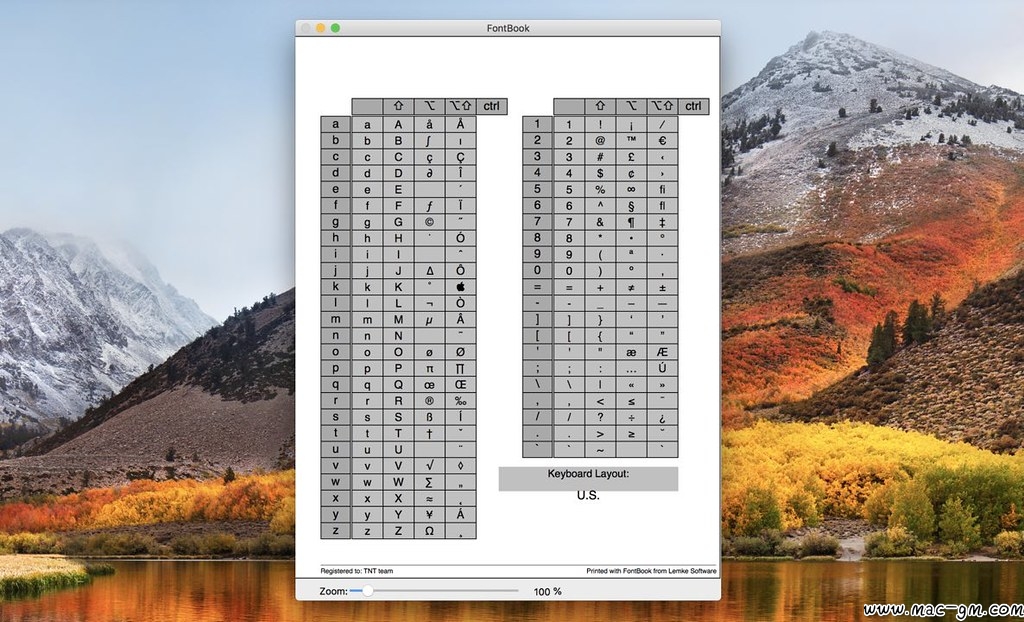Select the sharp s ß glyph cell
This screenshot has height=622, width=1024.
point(430,417)
